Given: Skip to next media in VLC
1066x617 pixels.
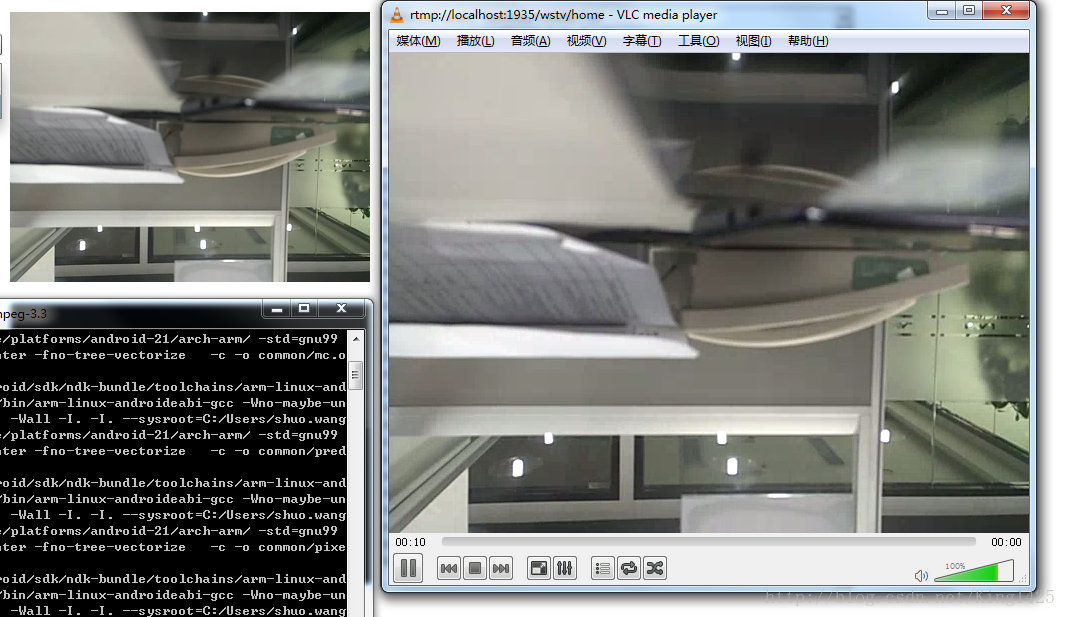Looking at the screenshot, I should click(x=501, y=569).
